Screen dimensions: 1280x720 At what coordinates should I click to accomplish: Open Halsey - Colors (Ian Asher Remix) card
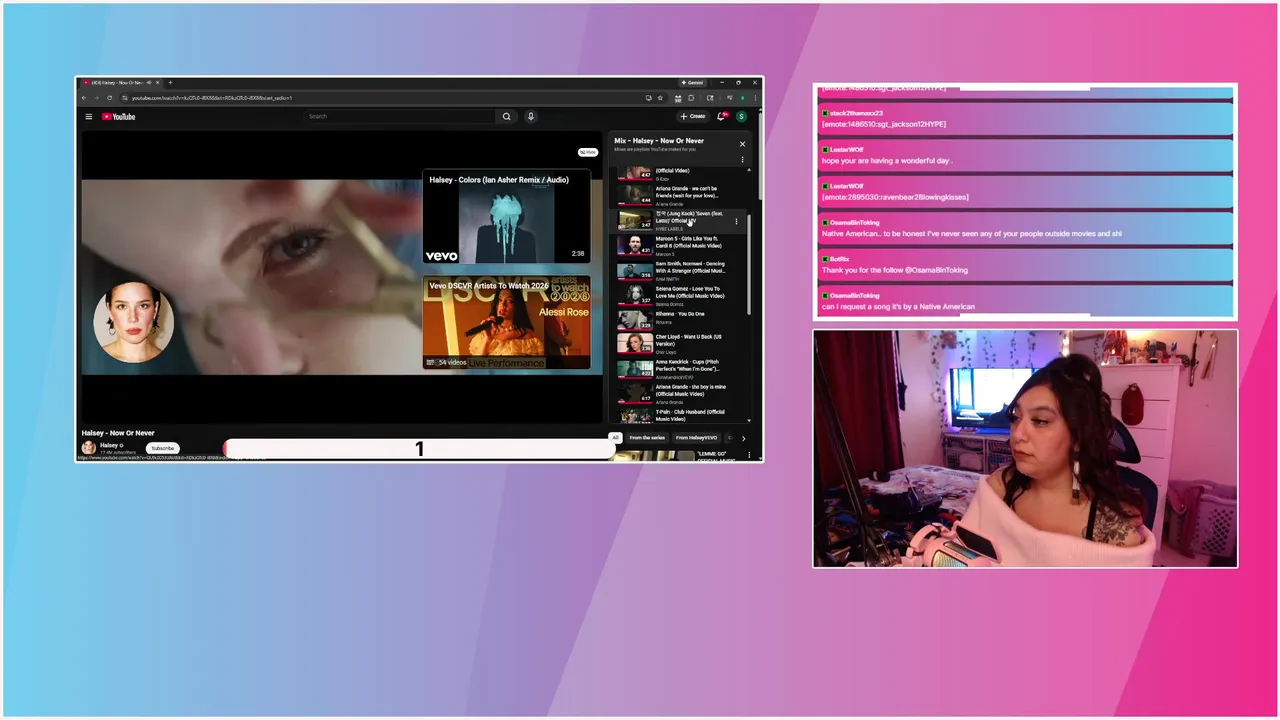(x=506, y=217)
